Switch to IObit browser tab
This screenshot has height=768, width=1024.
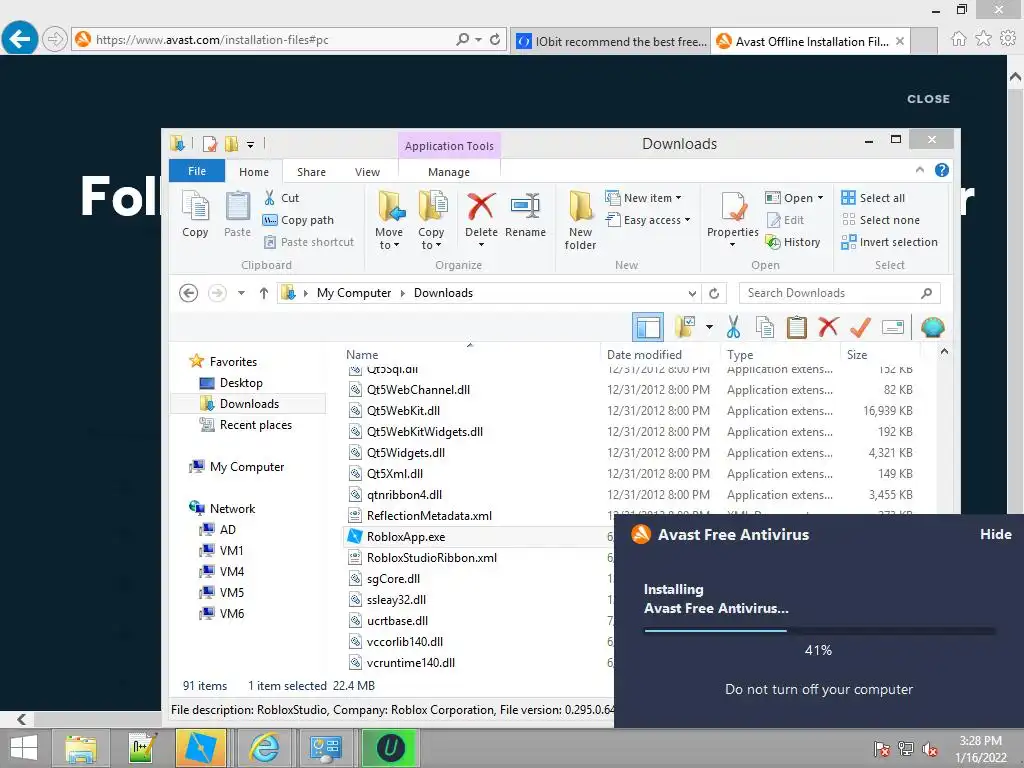(611, 41)
